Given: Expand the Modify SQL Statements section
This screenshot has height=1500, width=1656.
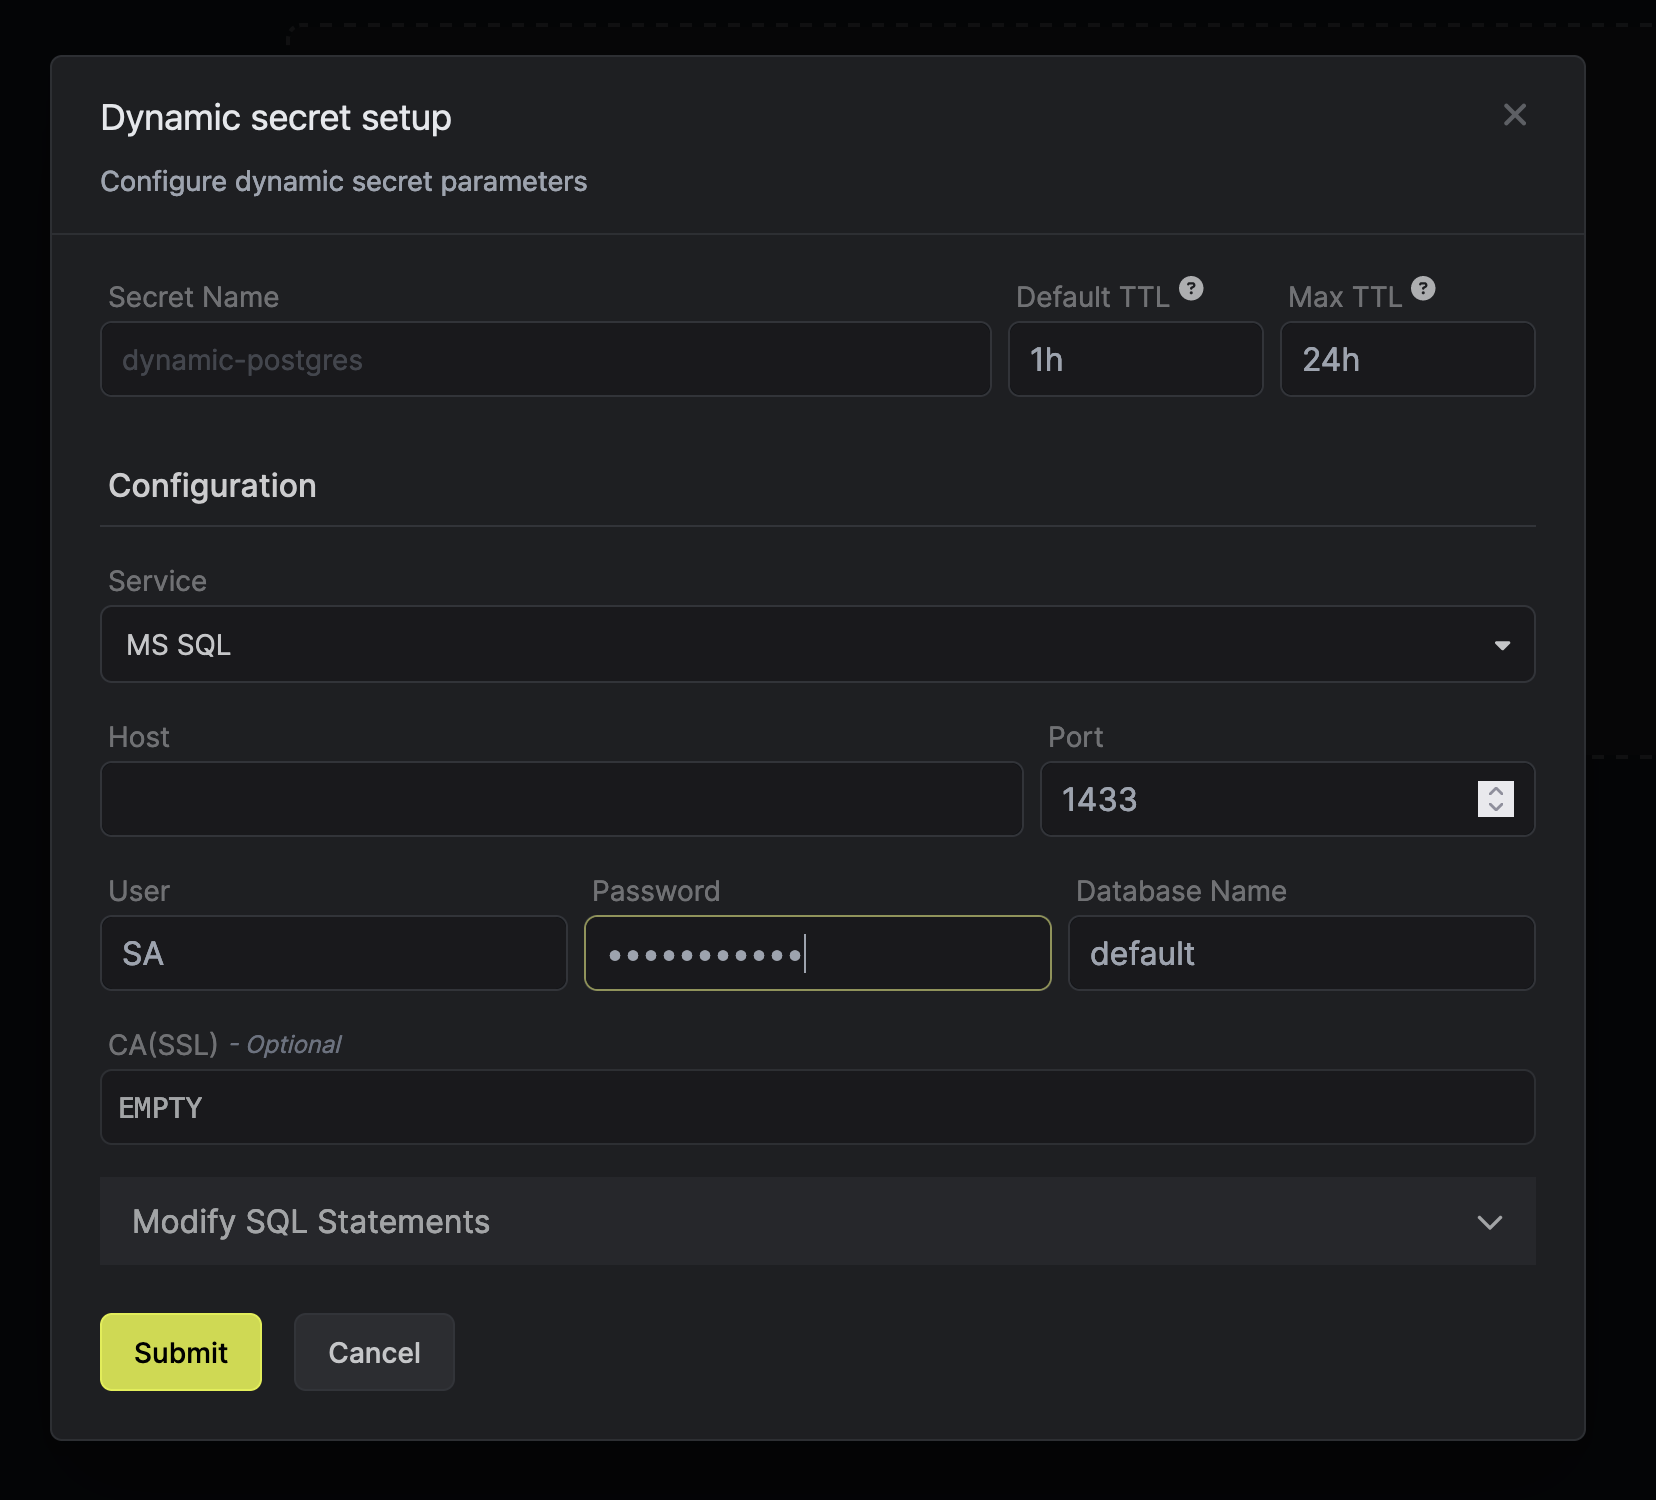Looking at the screenshot, I should click(818, 1221).
